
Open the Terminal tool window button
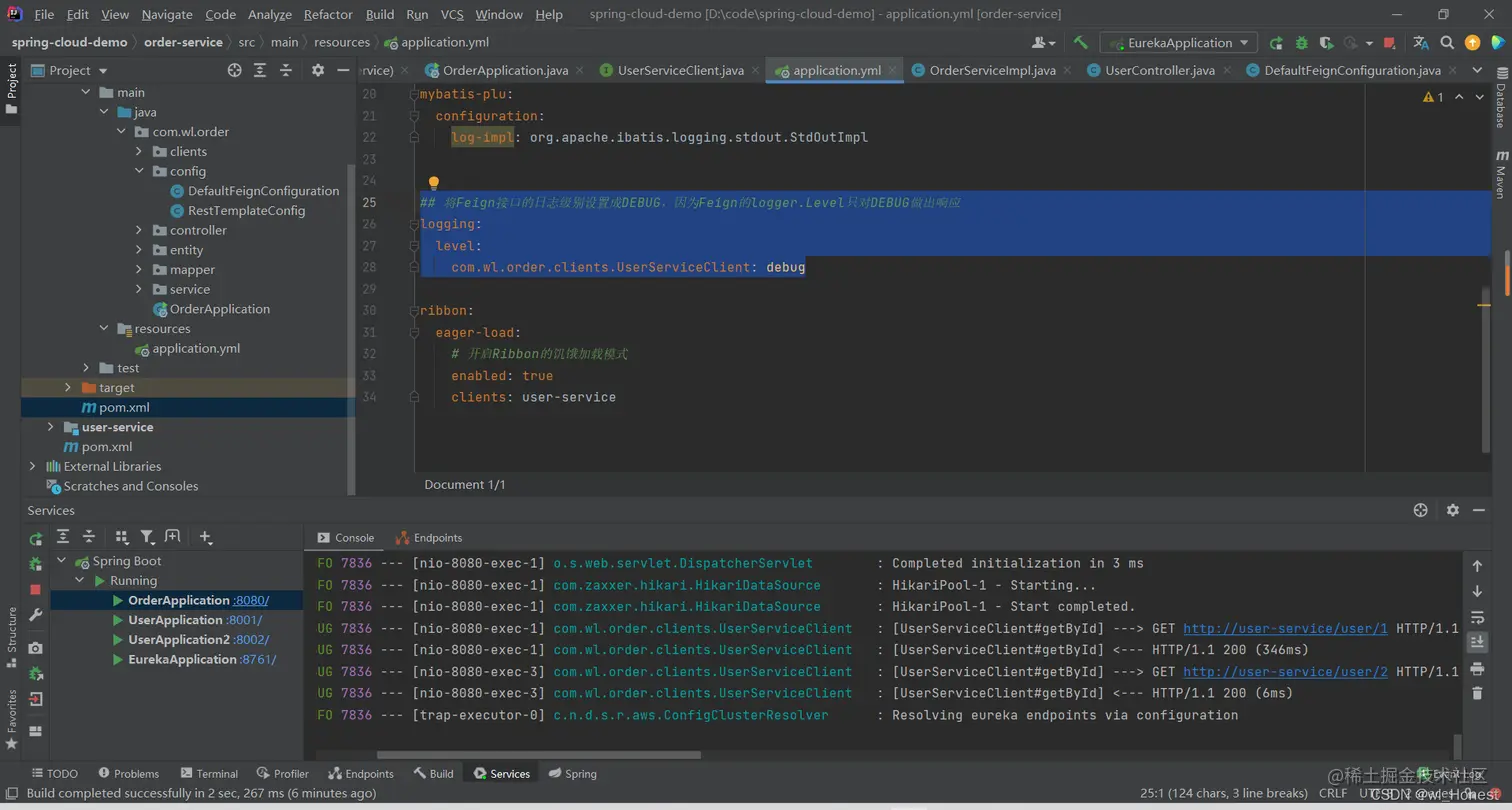(209, 774)
